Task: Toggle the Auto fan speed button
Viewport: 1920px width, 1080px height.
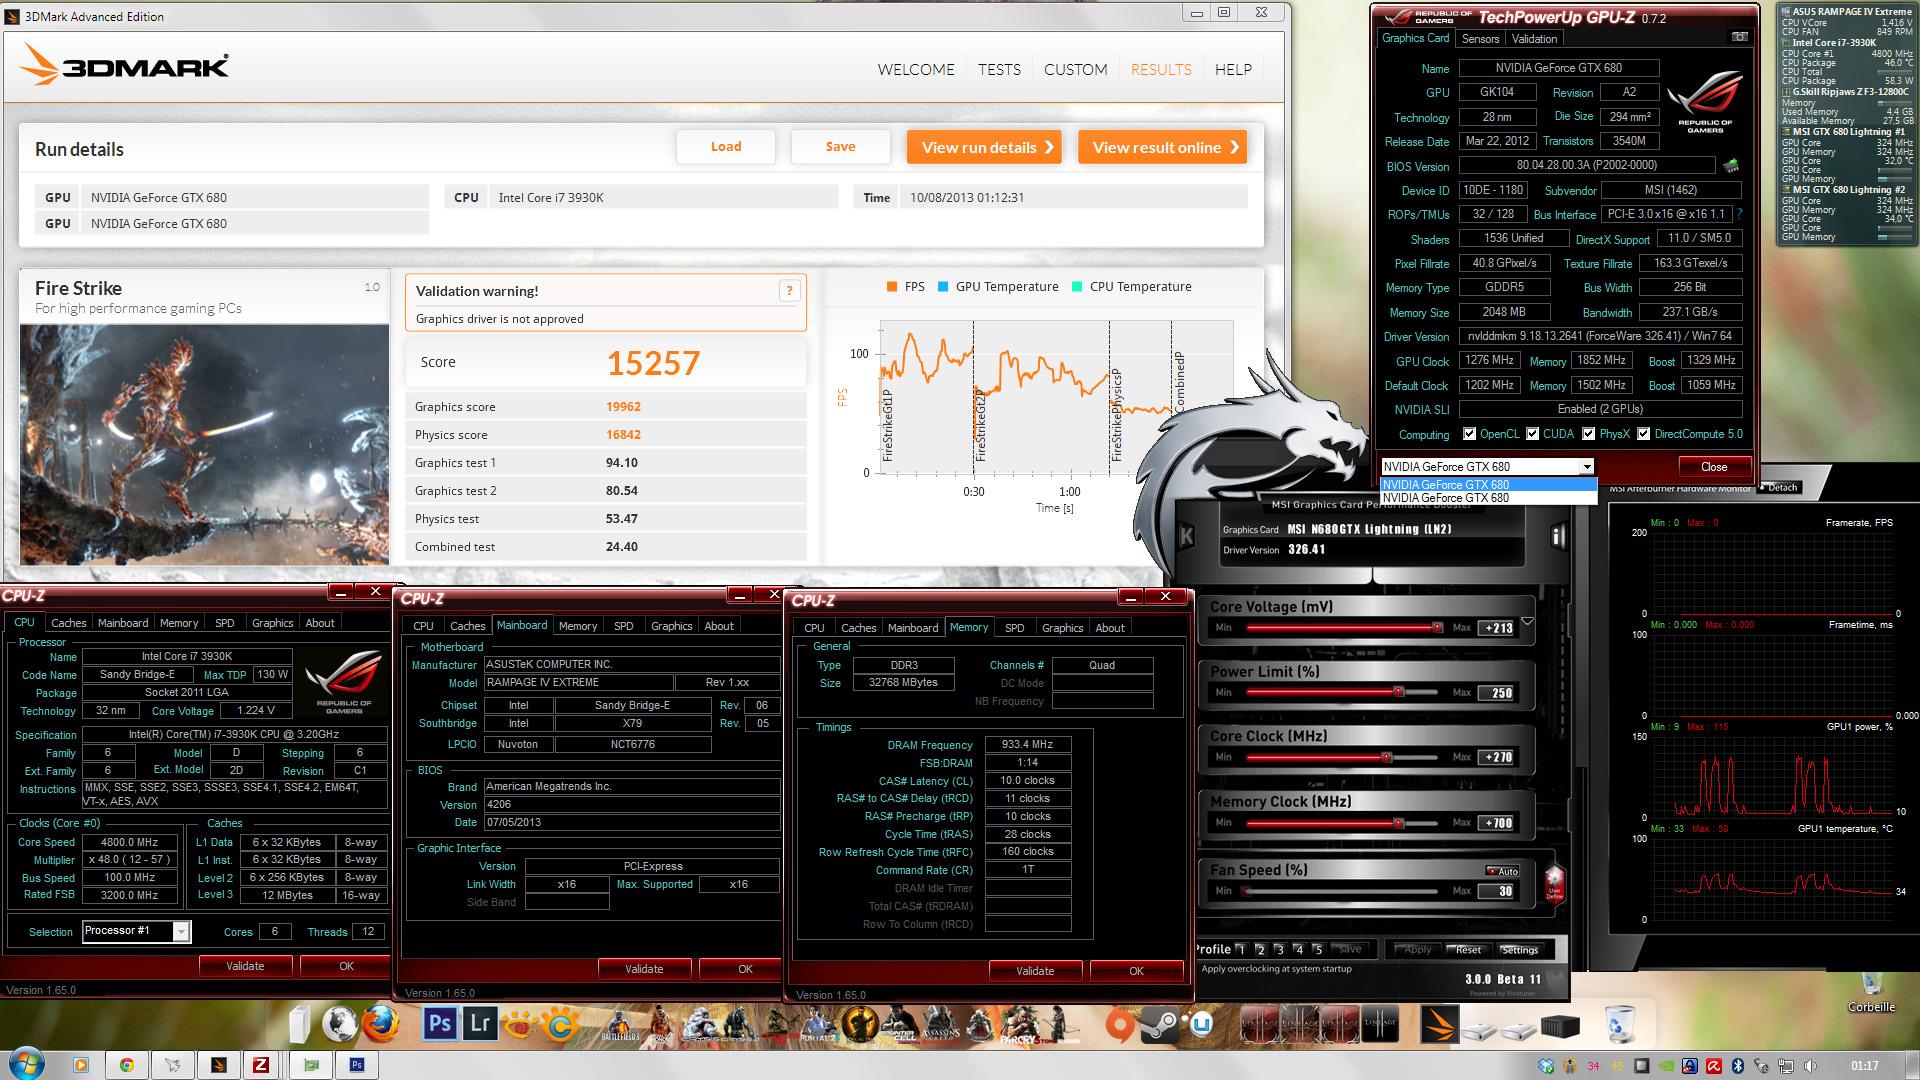Action: coord(1502,871)
